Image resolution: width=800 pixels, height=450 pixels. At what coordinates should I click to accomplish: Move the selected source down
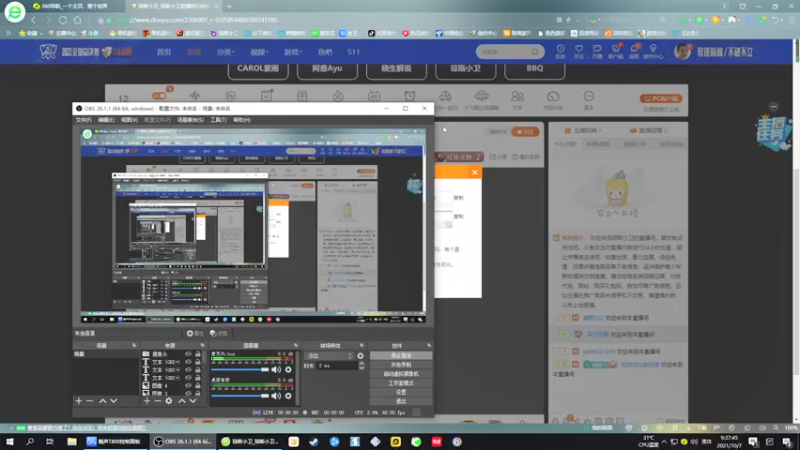click(x=193, y=401)
